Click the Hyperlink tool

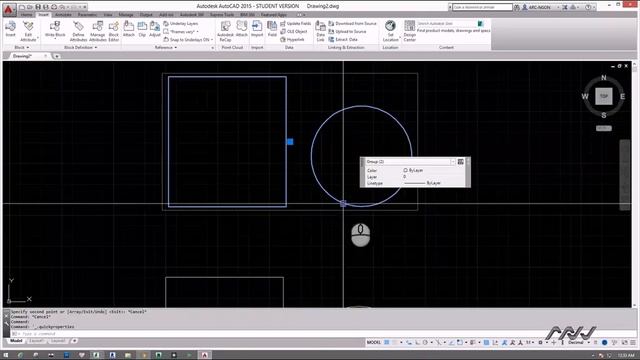292,40
